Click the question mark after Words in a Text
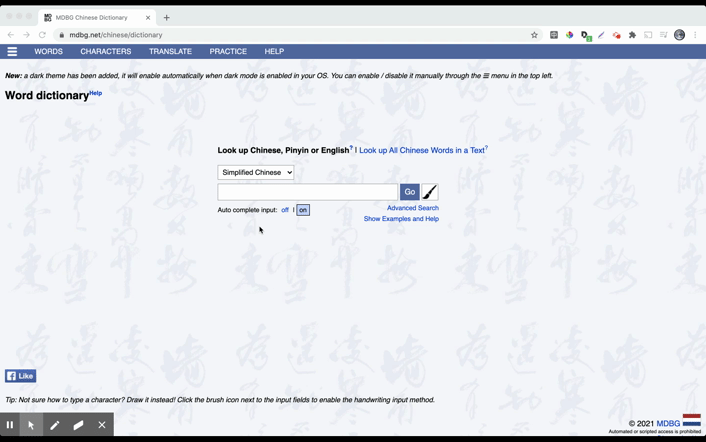The height and width of the screenshot is (442, 706). 486,148
